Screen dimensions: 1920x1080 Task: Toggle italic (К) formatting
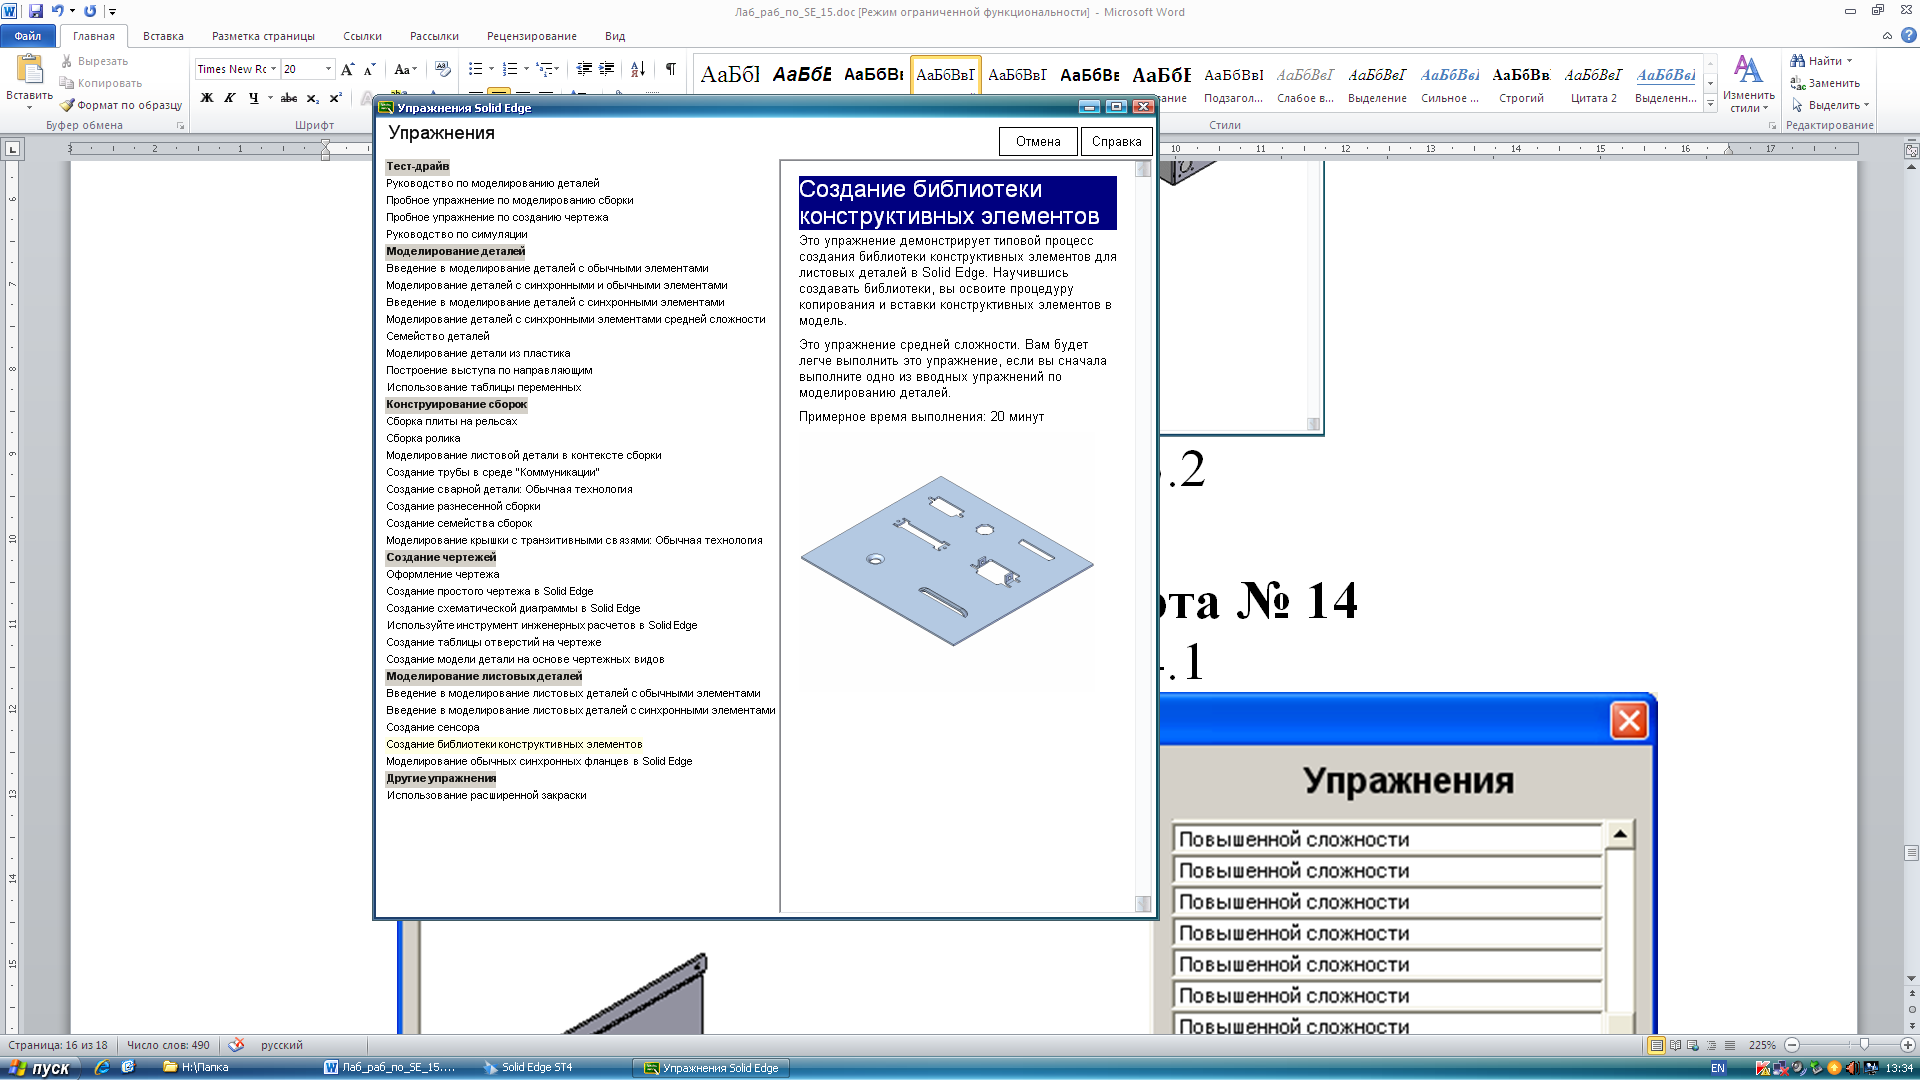pyautogui.click(x=230, y=97)
